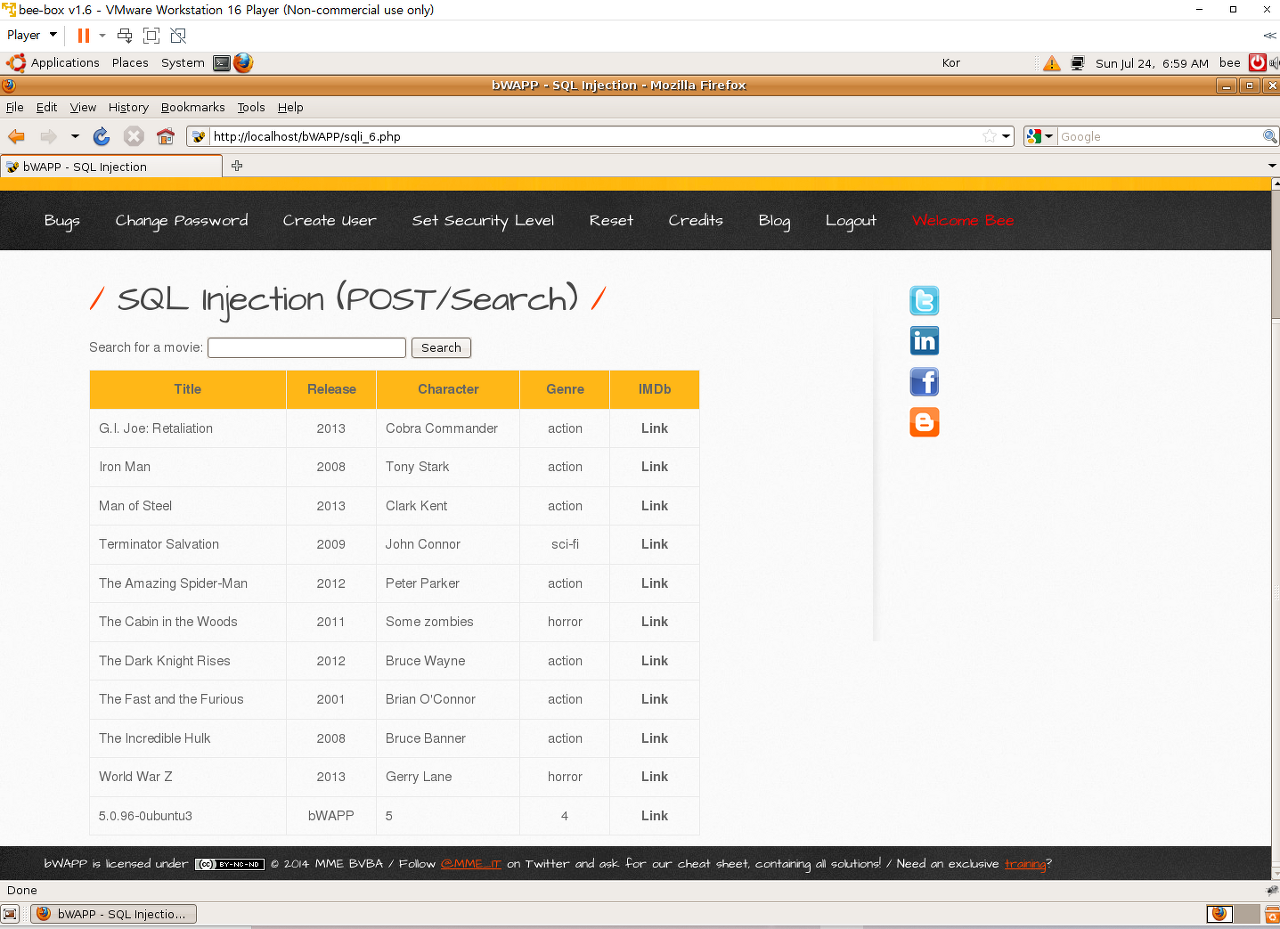Pause the virtual machine in VMware Player
Viewport: 1280px width, 929px height.
pos(83,35)
